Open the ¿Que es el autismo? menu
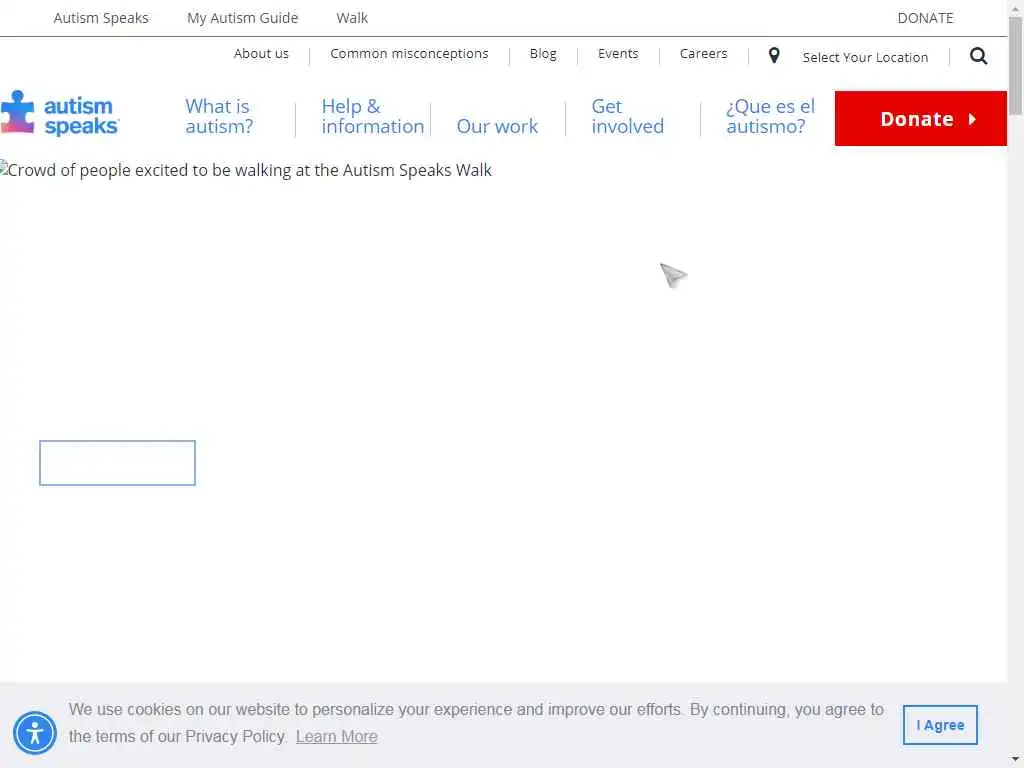The image size is (1024, 768). click(x=771, y=116)
